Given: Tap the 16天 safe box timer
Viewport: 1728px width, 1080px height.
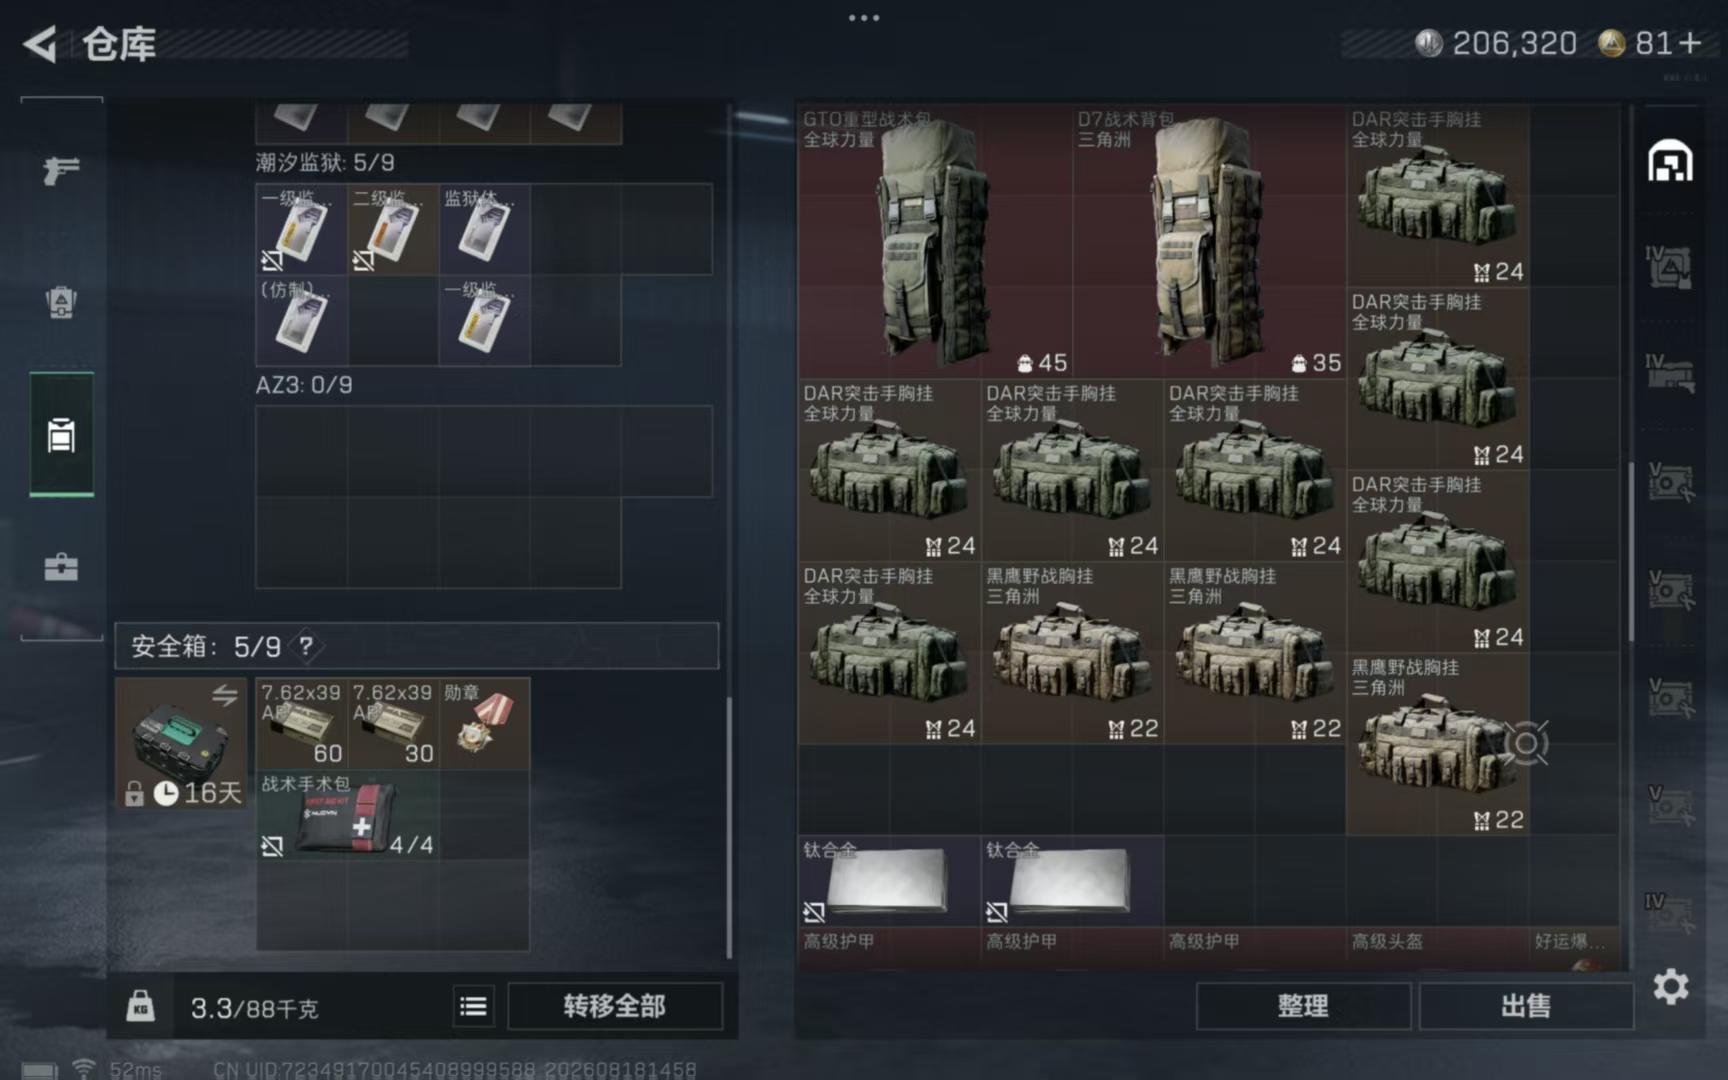Looking at the screenshot, I should pos(198,793).
